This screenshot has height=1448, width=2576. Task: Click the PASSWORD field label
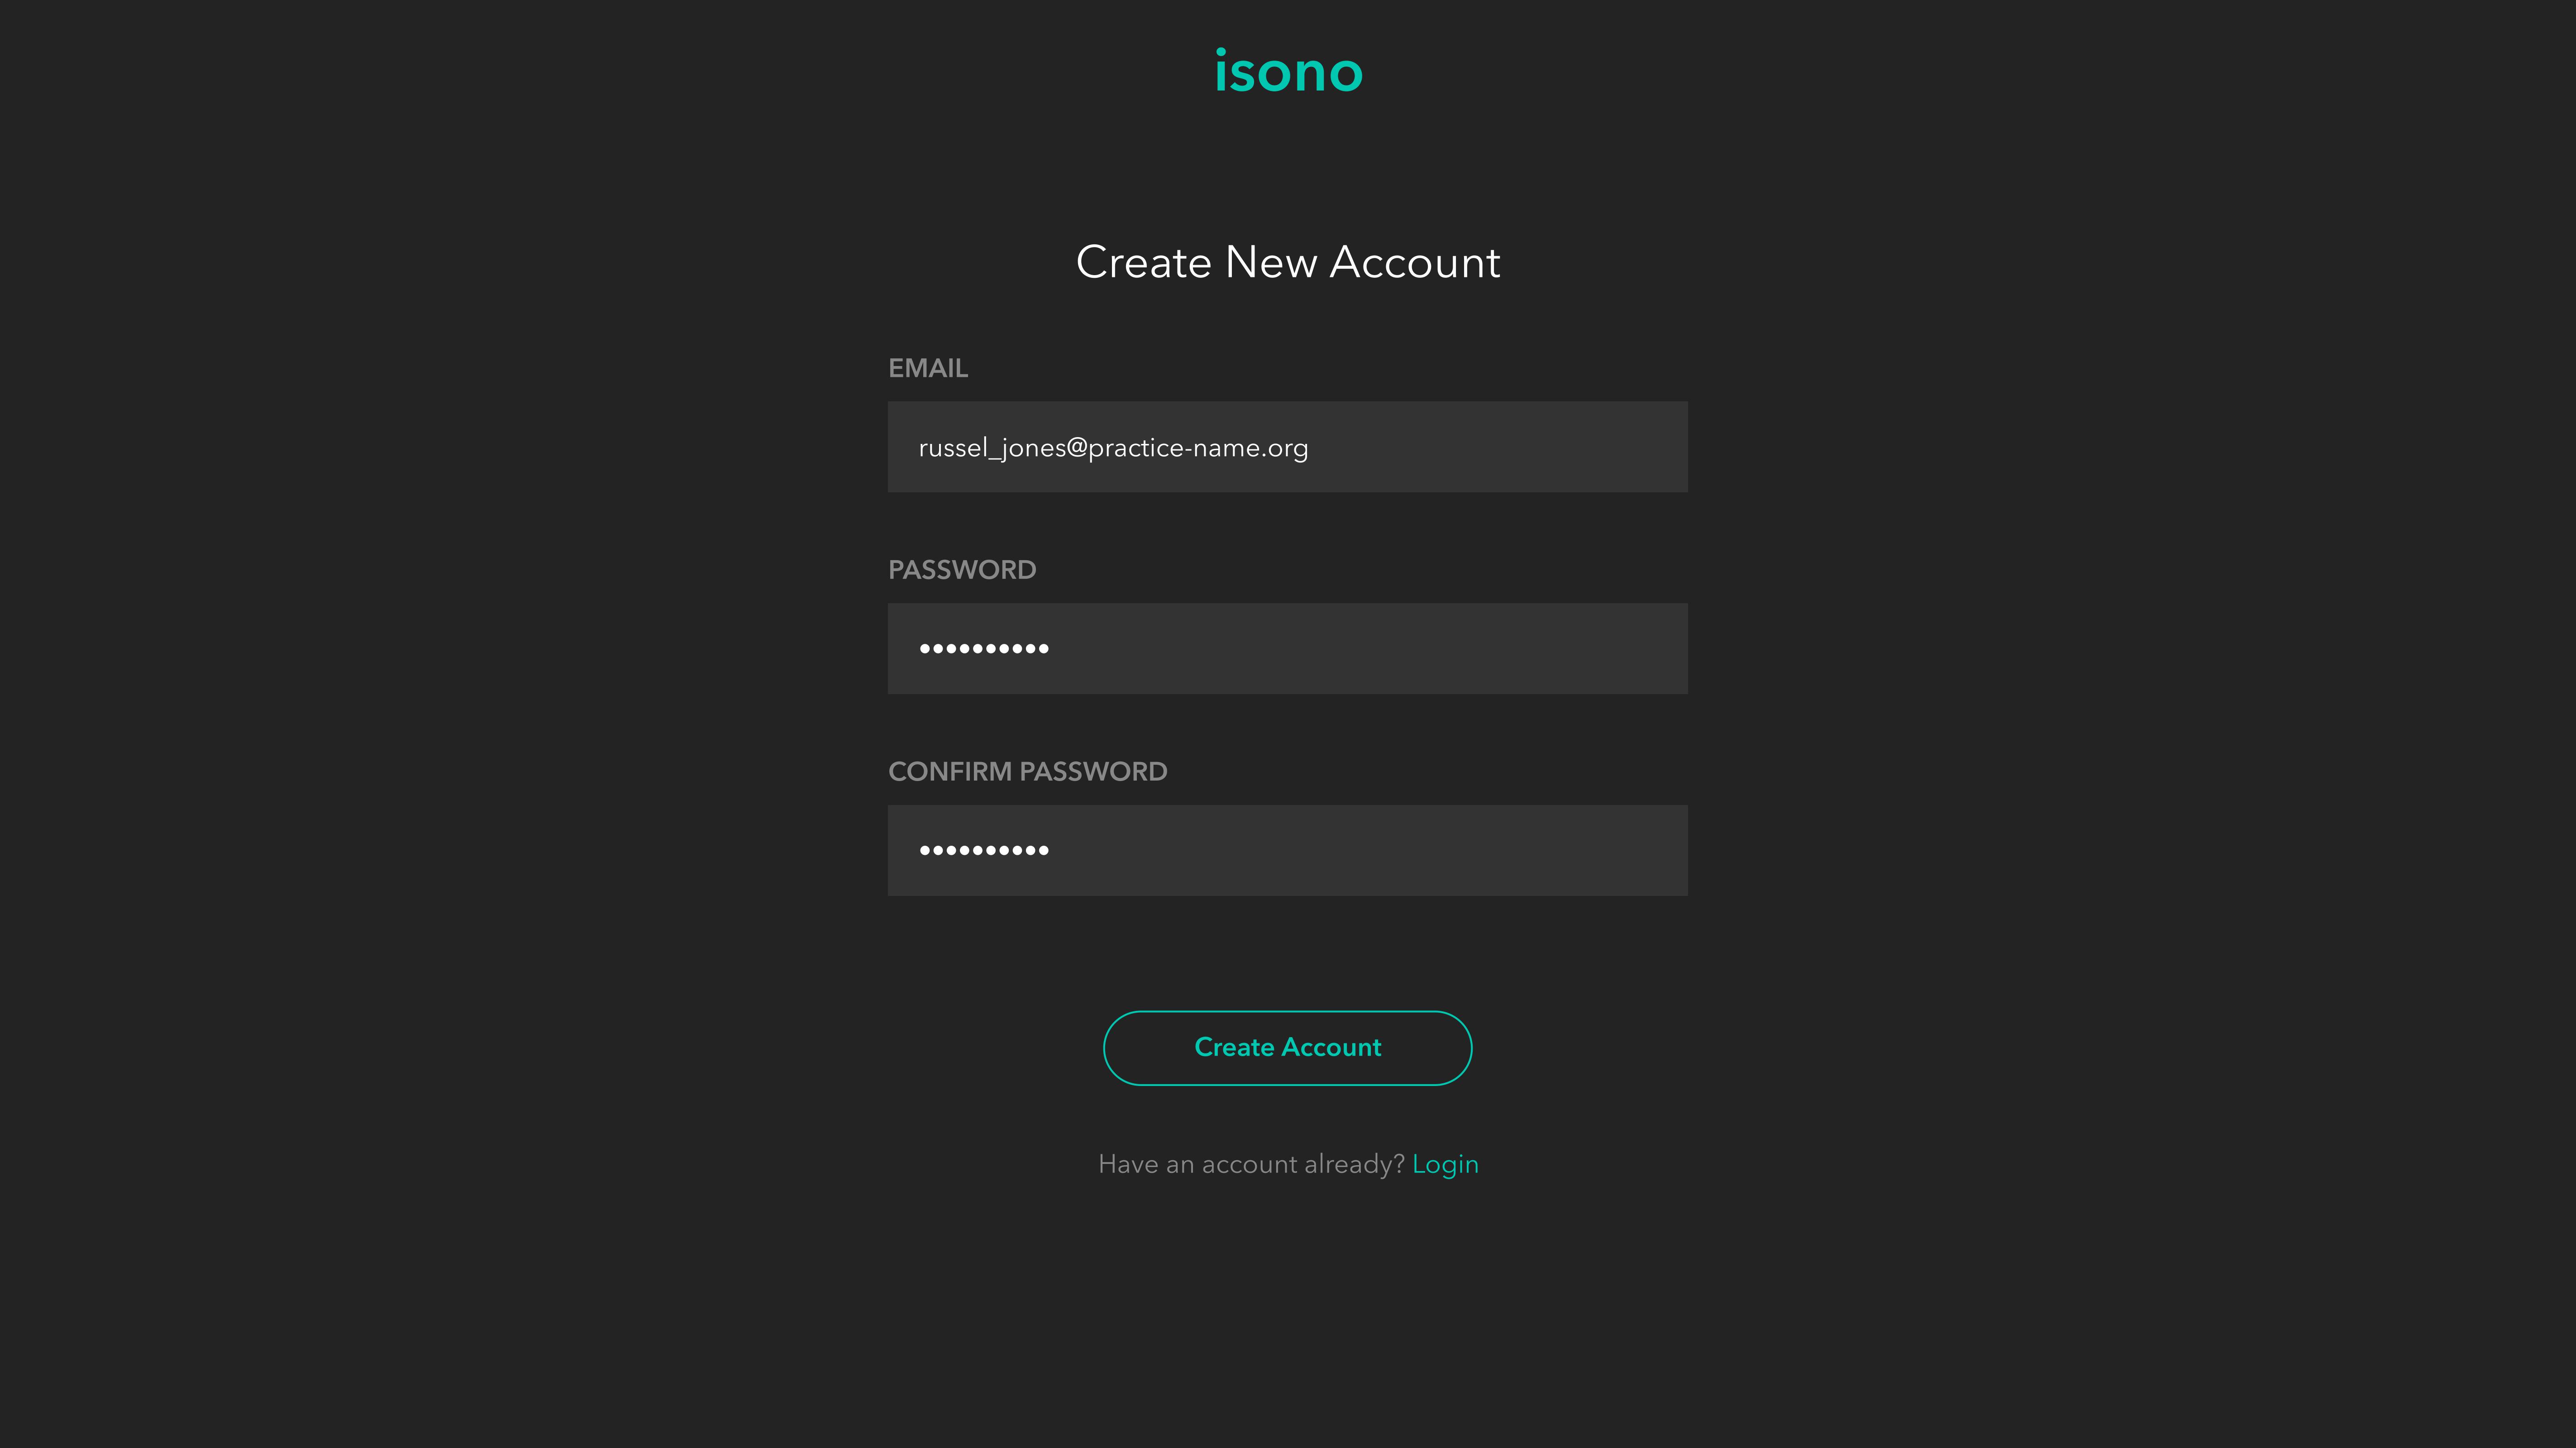(x=962, y=570)
